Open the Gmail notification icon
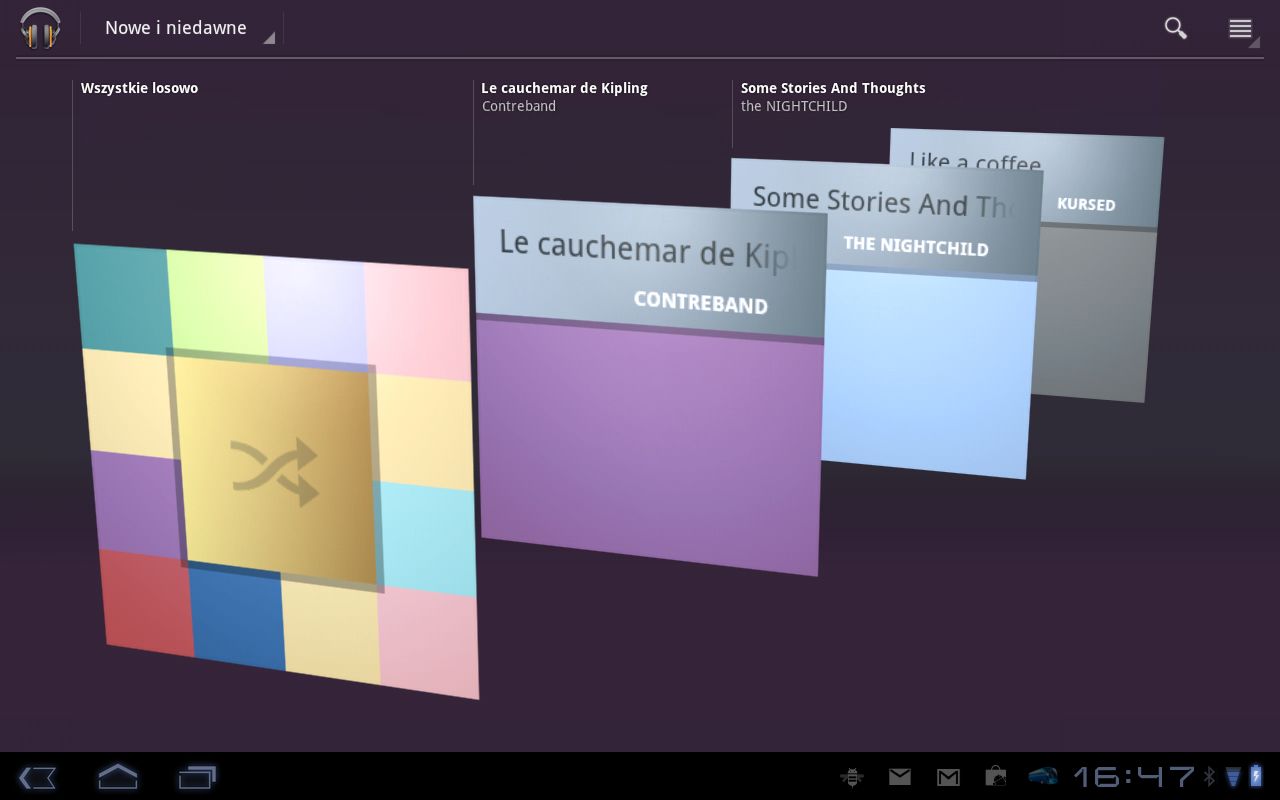This screenshot has width=1280, height=800. [x=948, y=776]
